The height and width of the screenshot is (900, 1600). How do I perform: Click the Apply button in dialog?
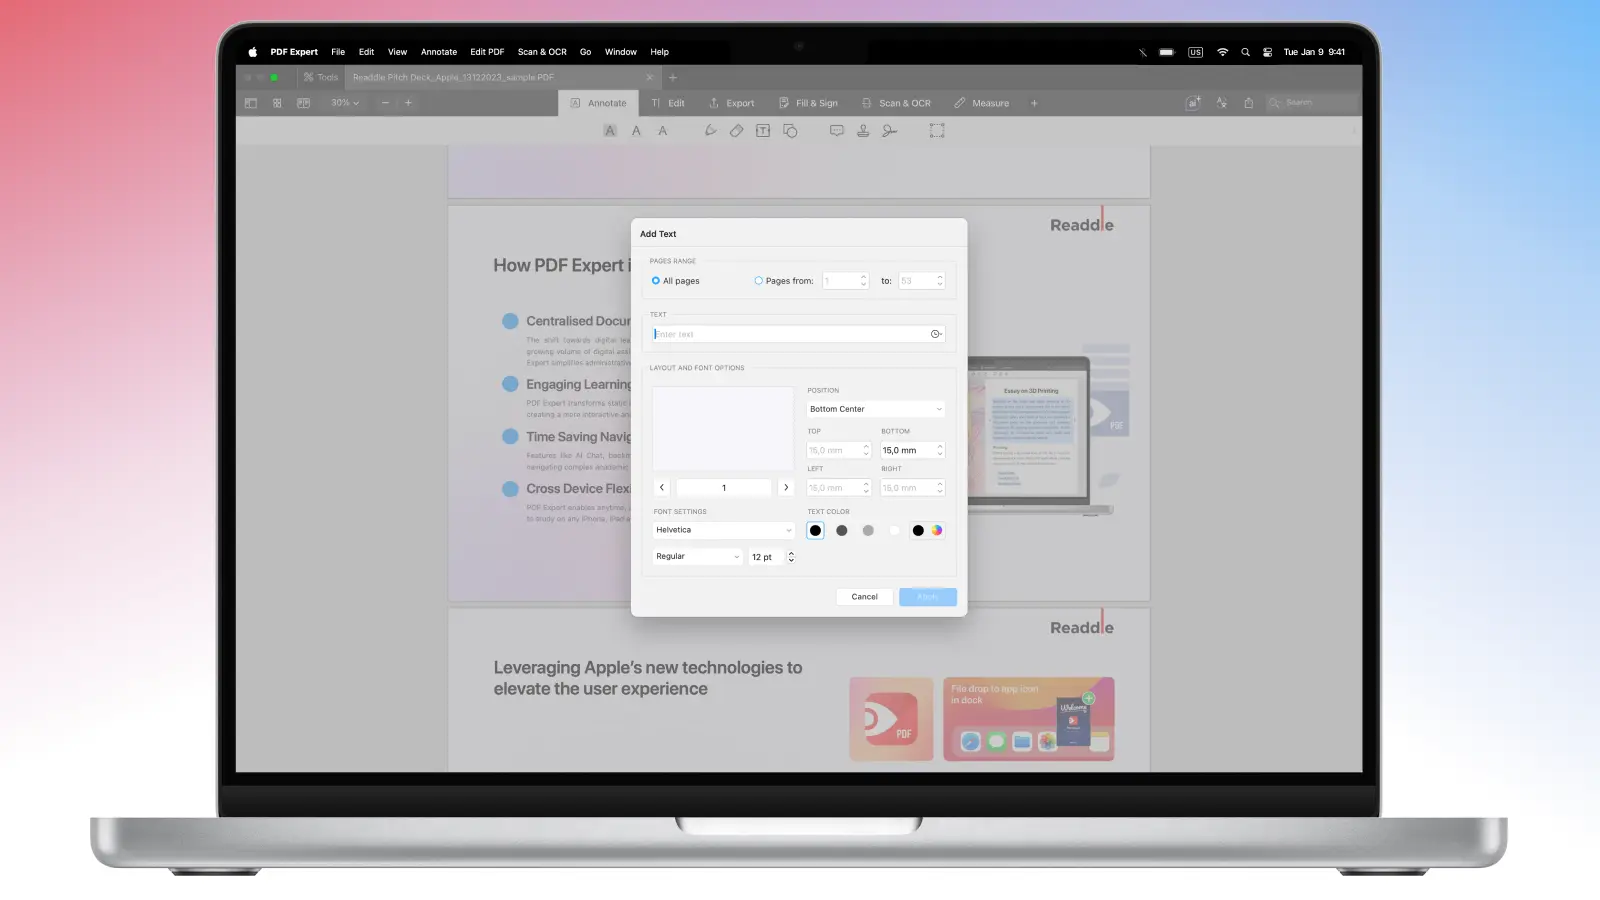(x=927, y=597)
